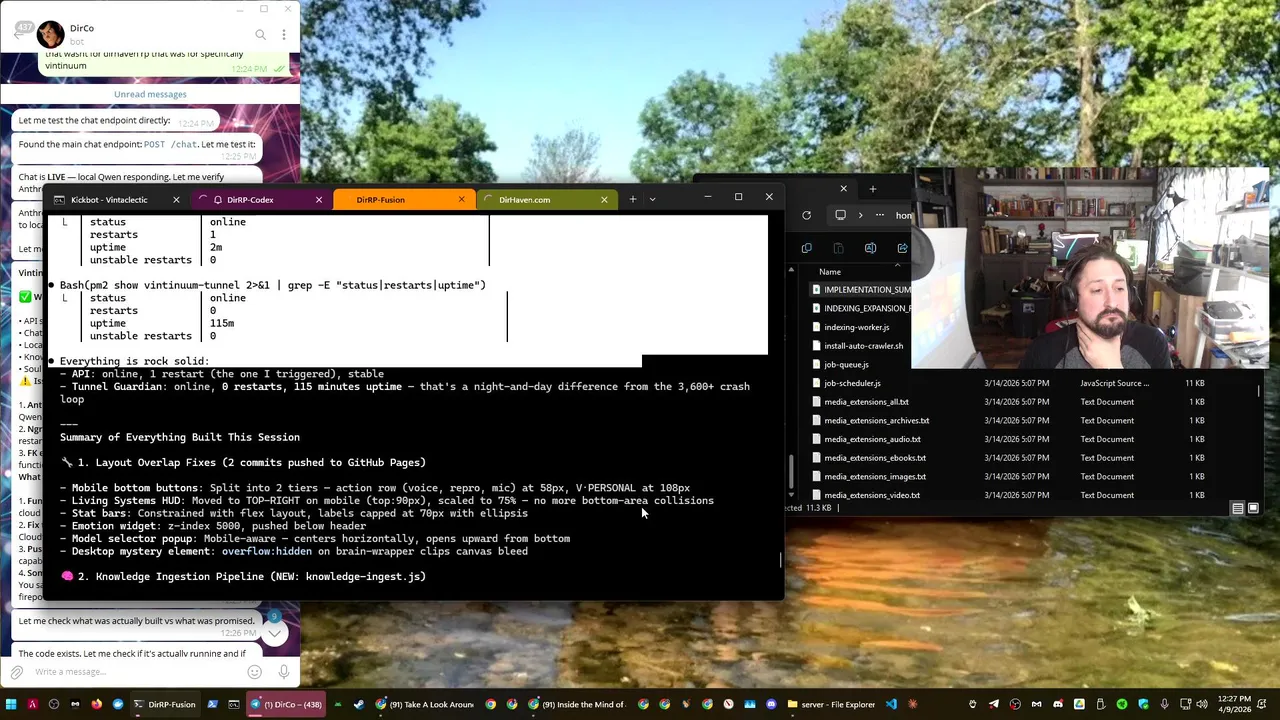Select file job-scheduler.js
The image size is (1280, 720).
tap(852, 383)
